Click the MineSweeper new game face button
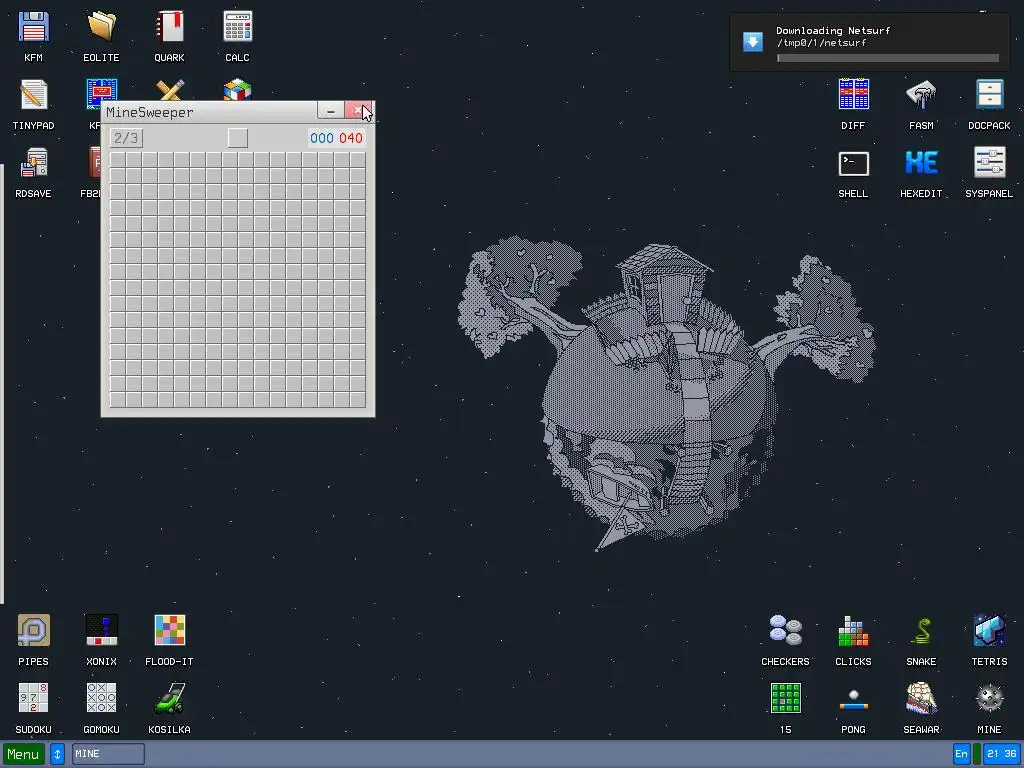1024x768 pixels. point(238,138)
